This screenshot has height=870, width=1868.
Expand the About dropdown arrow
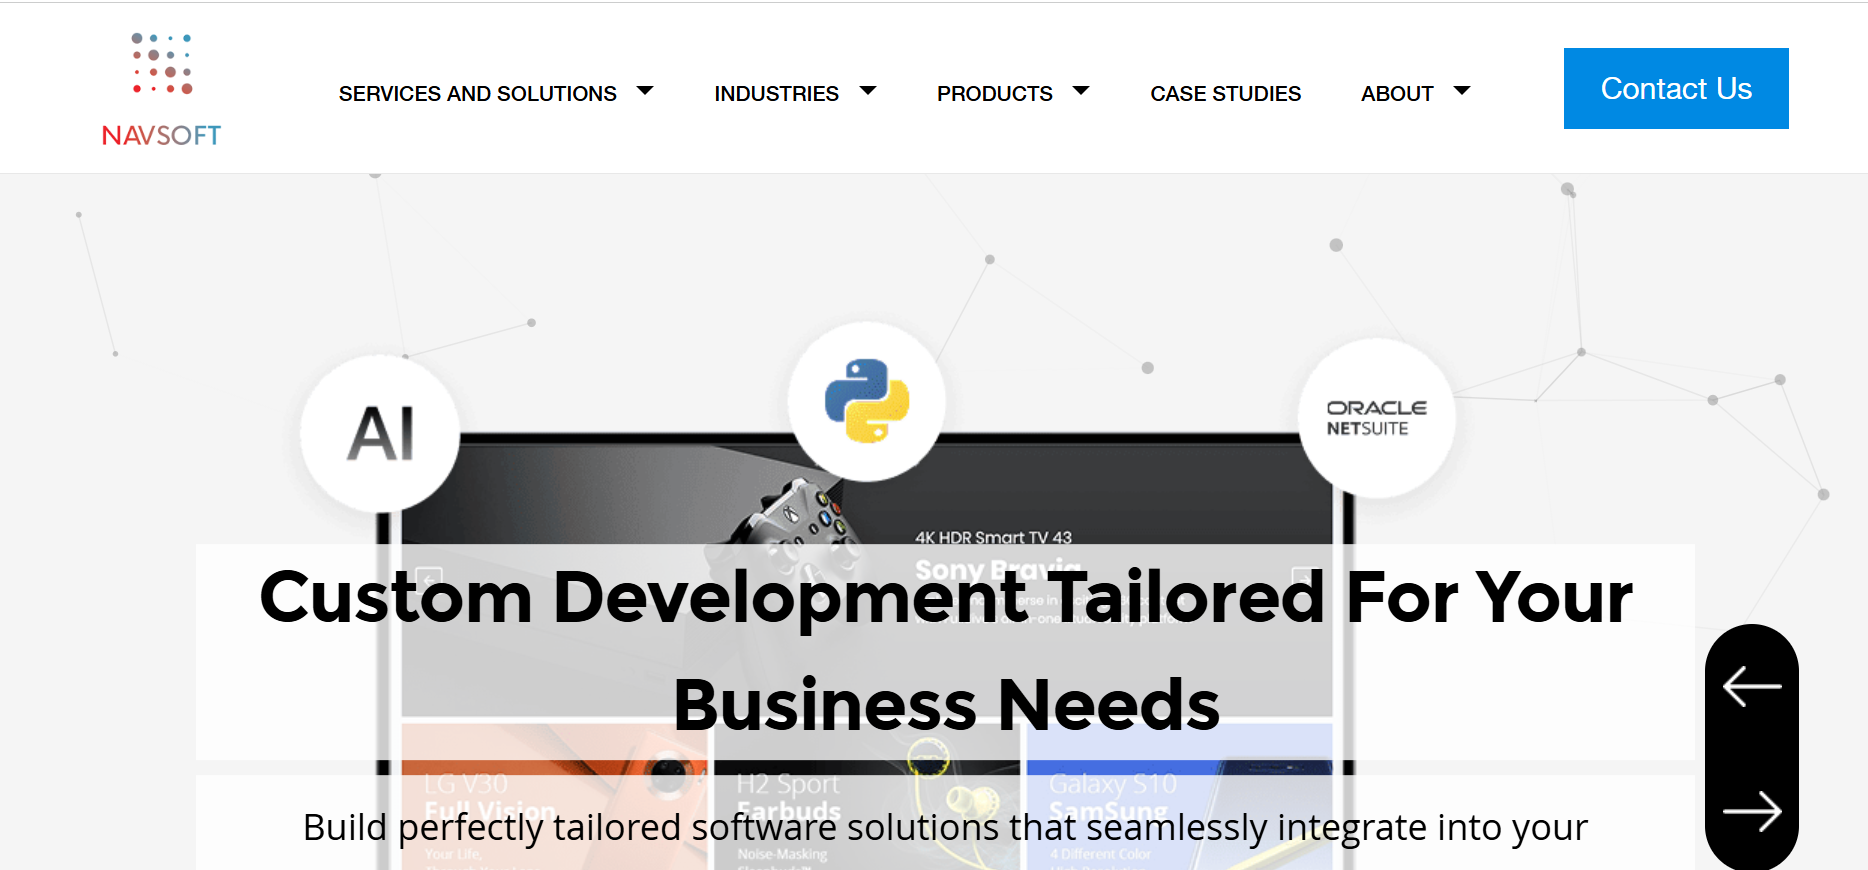tap(1462, 91)
